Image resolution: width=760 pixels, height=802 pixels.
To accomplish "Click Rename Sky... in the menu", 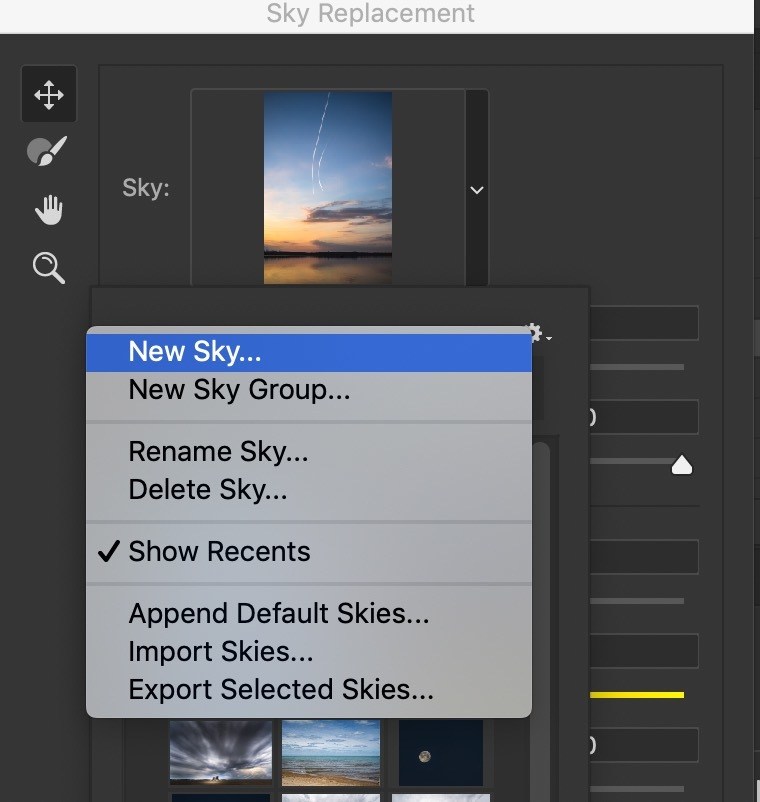I will coord(218,451).
